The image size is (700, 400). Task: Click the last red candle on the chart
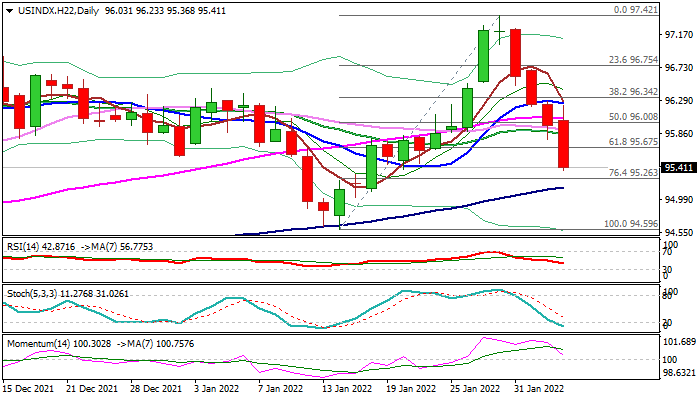564,144
